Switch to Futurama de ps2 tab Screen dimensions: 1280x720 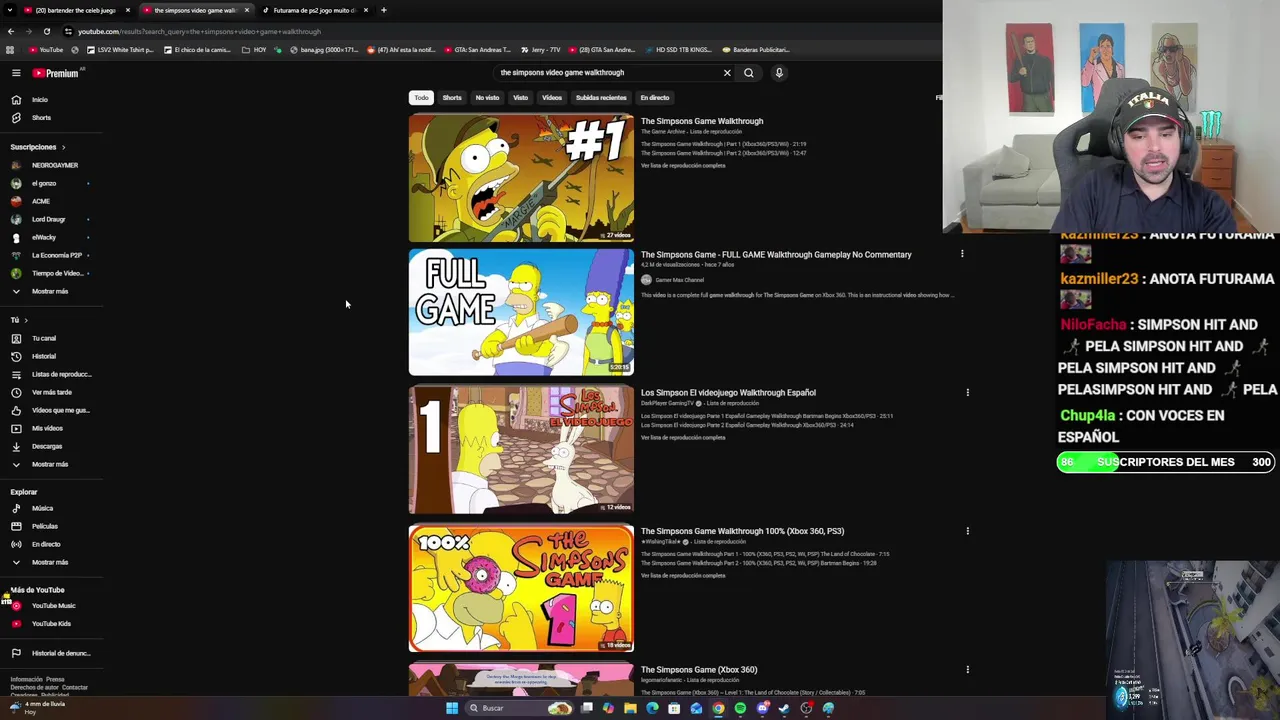pyautogui.click(x=315, y=10)
